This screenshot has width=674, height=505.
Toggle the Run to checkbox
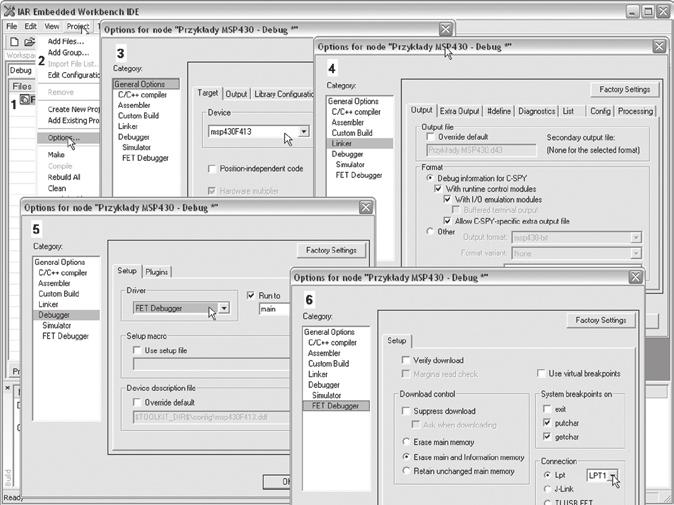[251, 296]
